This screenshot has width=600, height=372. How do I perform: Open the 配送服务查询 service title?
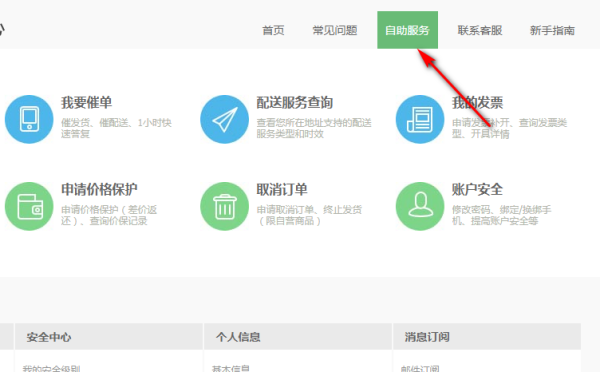pyautogui.click(x=295, y=103)
